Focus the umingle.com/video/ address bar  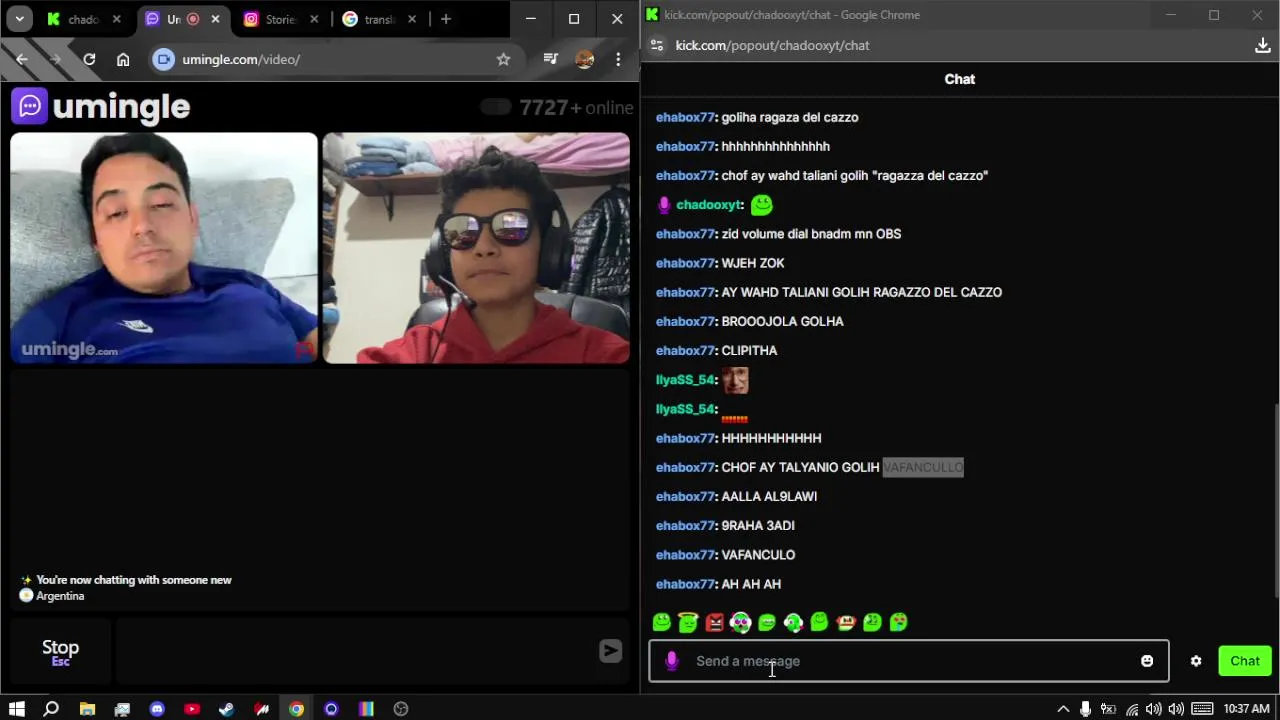335,59
